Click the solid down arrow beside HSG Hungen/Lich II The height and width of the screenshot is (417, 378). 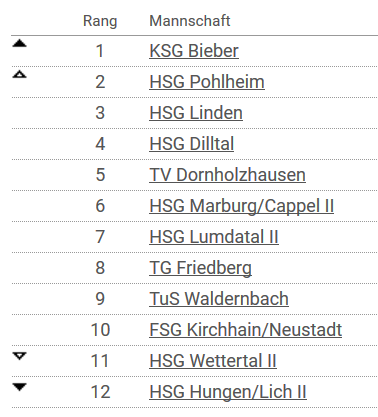19,387
